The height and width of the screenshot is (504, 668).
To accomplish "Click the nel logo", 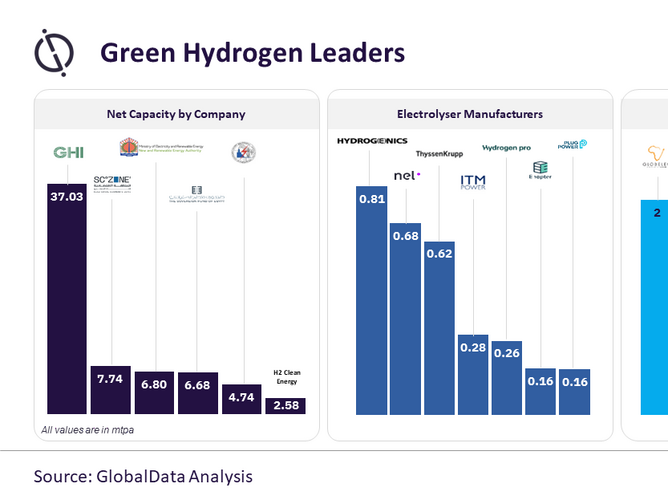I will (x=407, y=176).
